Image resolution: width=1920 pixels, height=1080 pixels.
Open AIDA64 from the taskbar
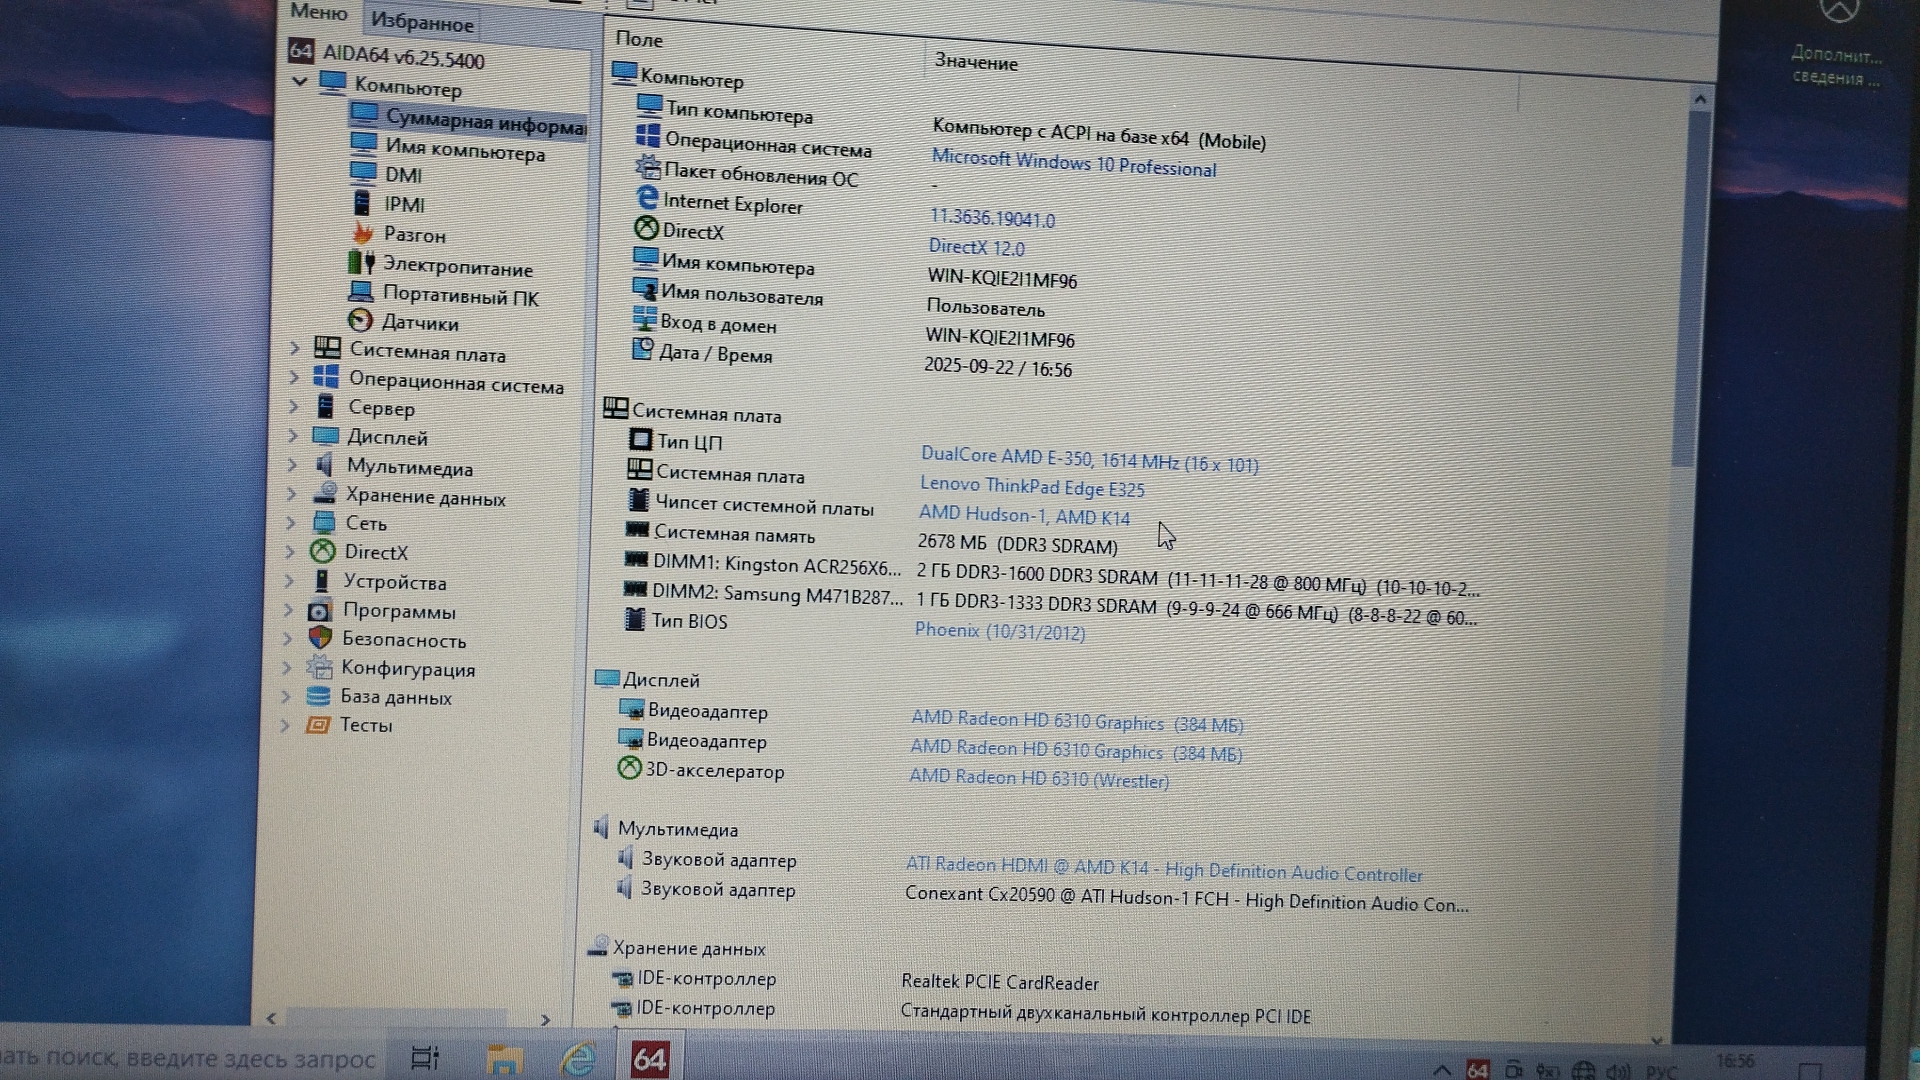(x=649, y=1059)
